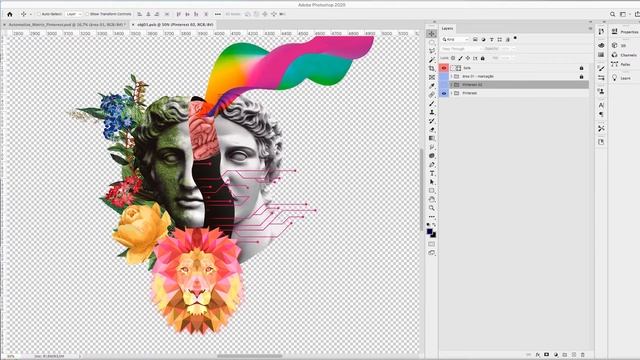
Task: Click Quick Mask mode icon
Action: [432, 244]
